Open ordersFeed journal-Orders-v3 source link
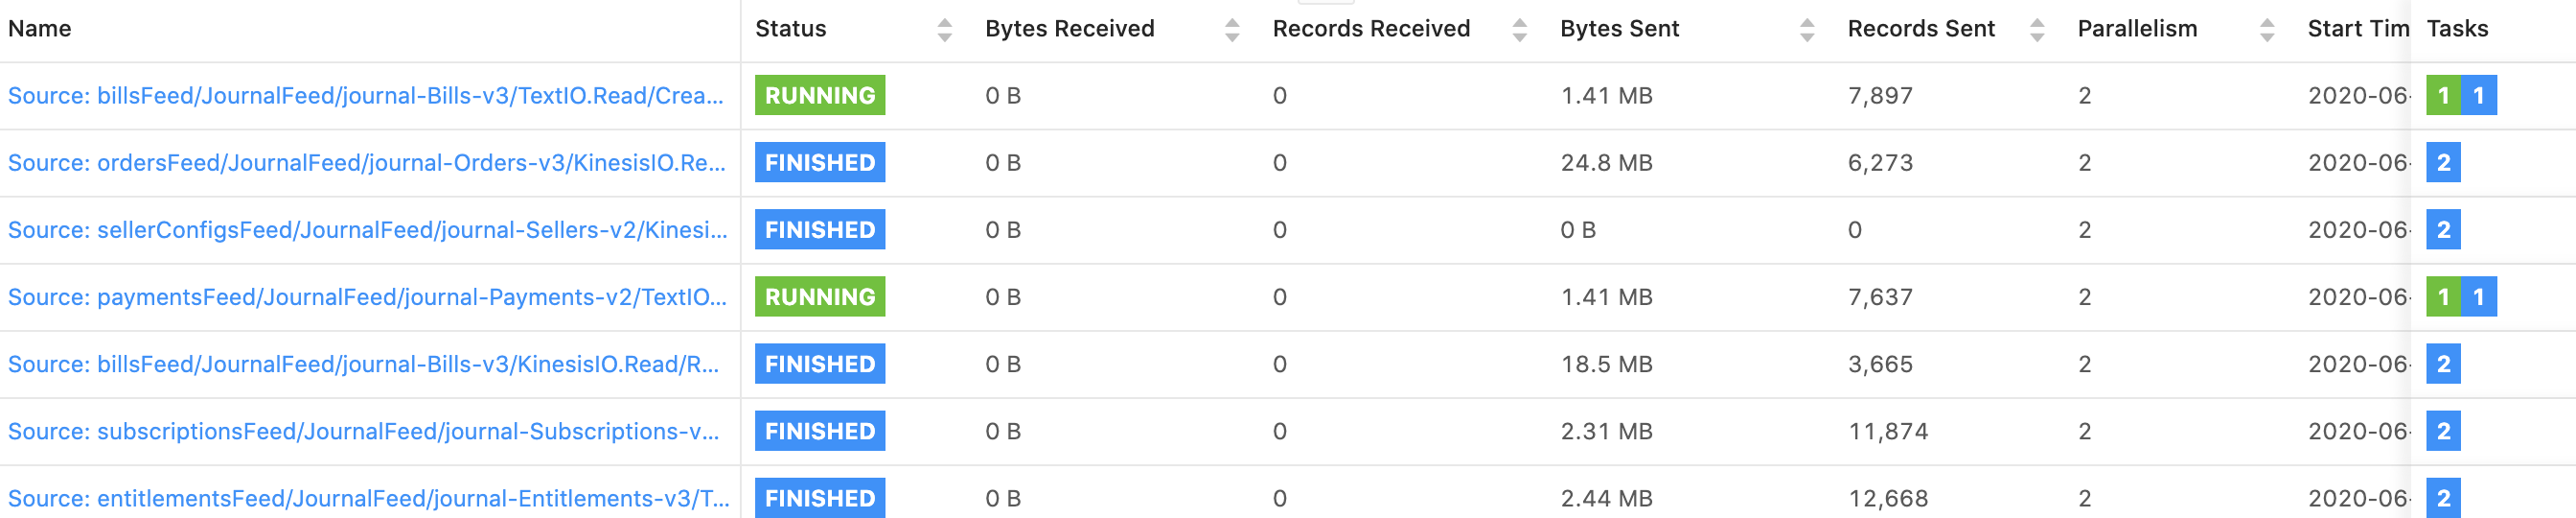The image size is (2576, 518). 366,163
